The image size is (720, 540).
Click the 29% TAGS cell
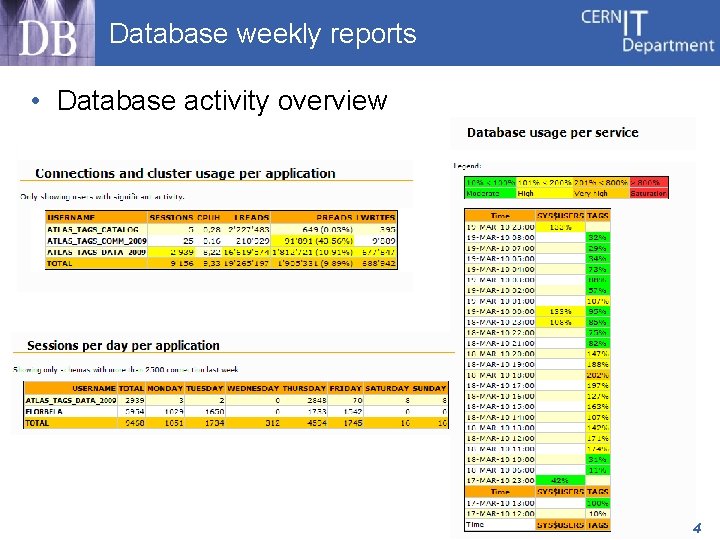click(x=598, y=248)
